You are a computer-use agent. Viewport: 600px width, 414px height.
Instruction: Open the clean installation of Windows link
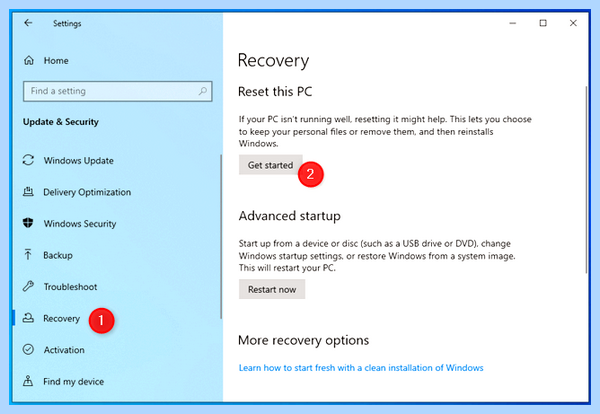click(361, 368)
